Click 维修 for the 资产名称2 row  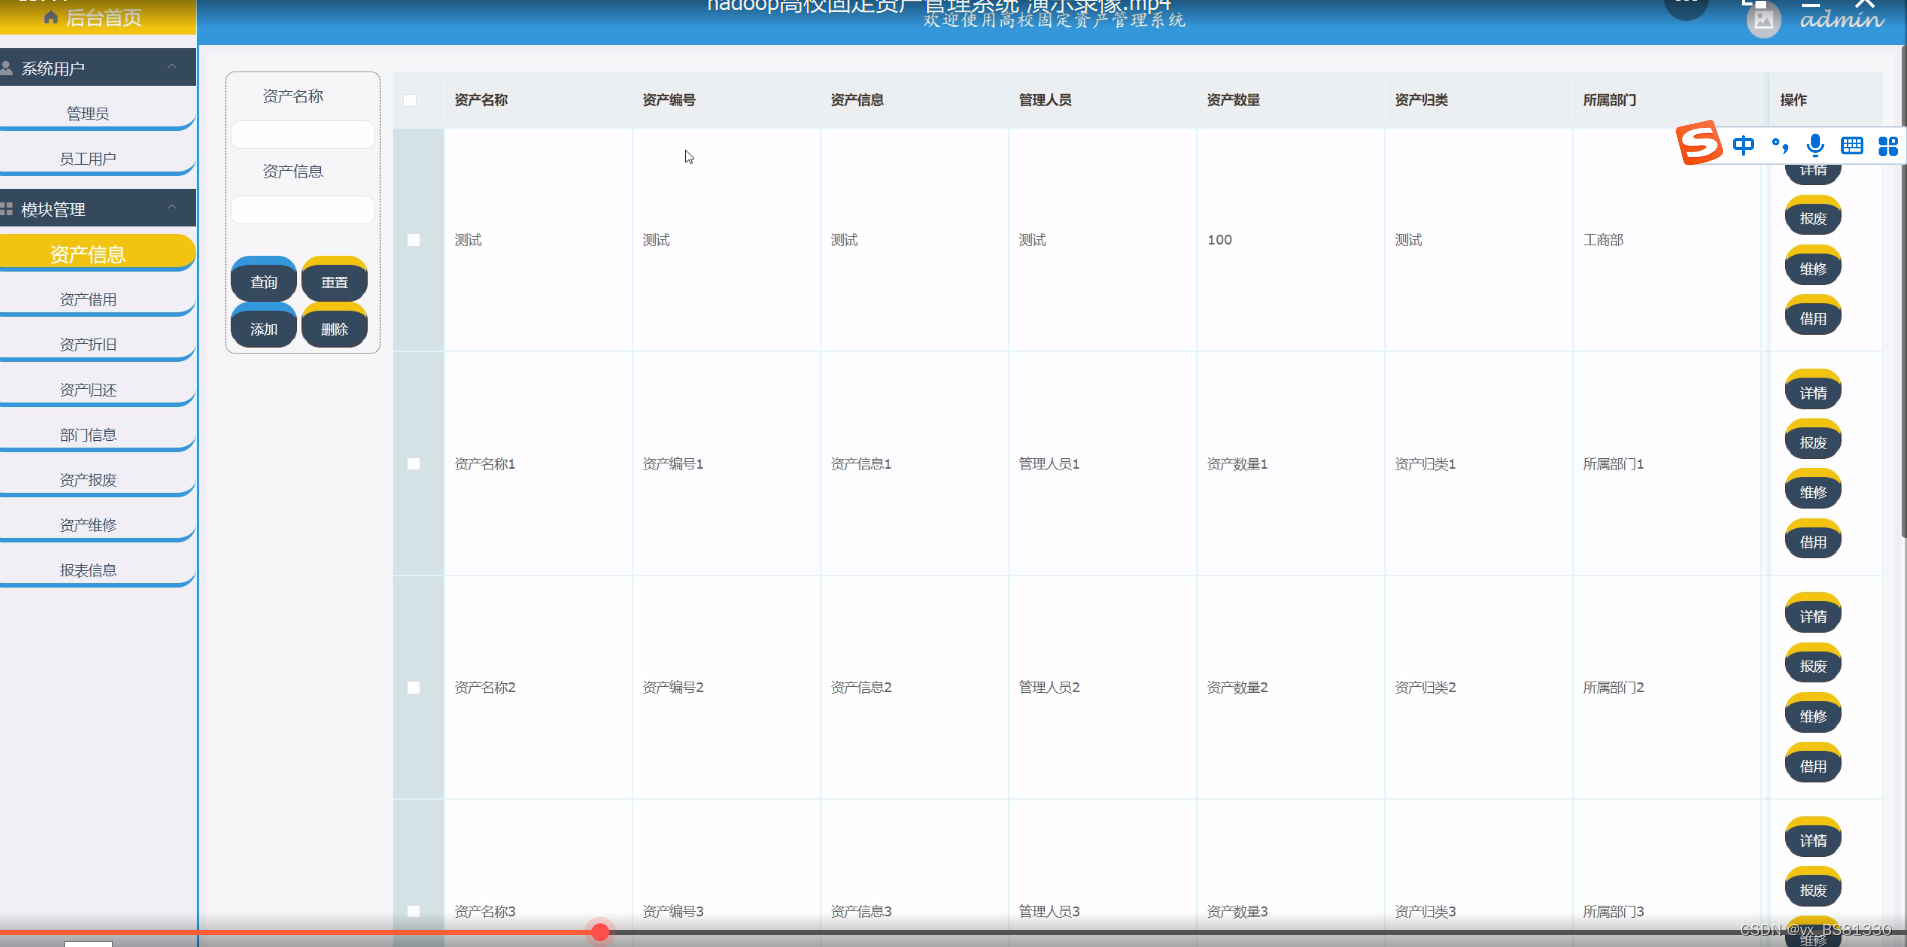point(1813,715)
